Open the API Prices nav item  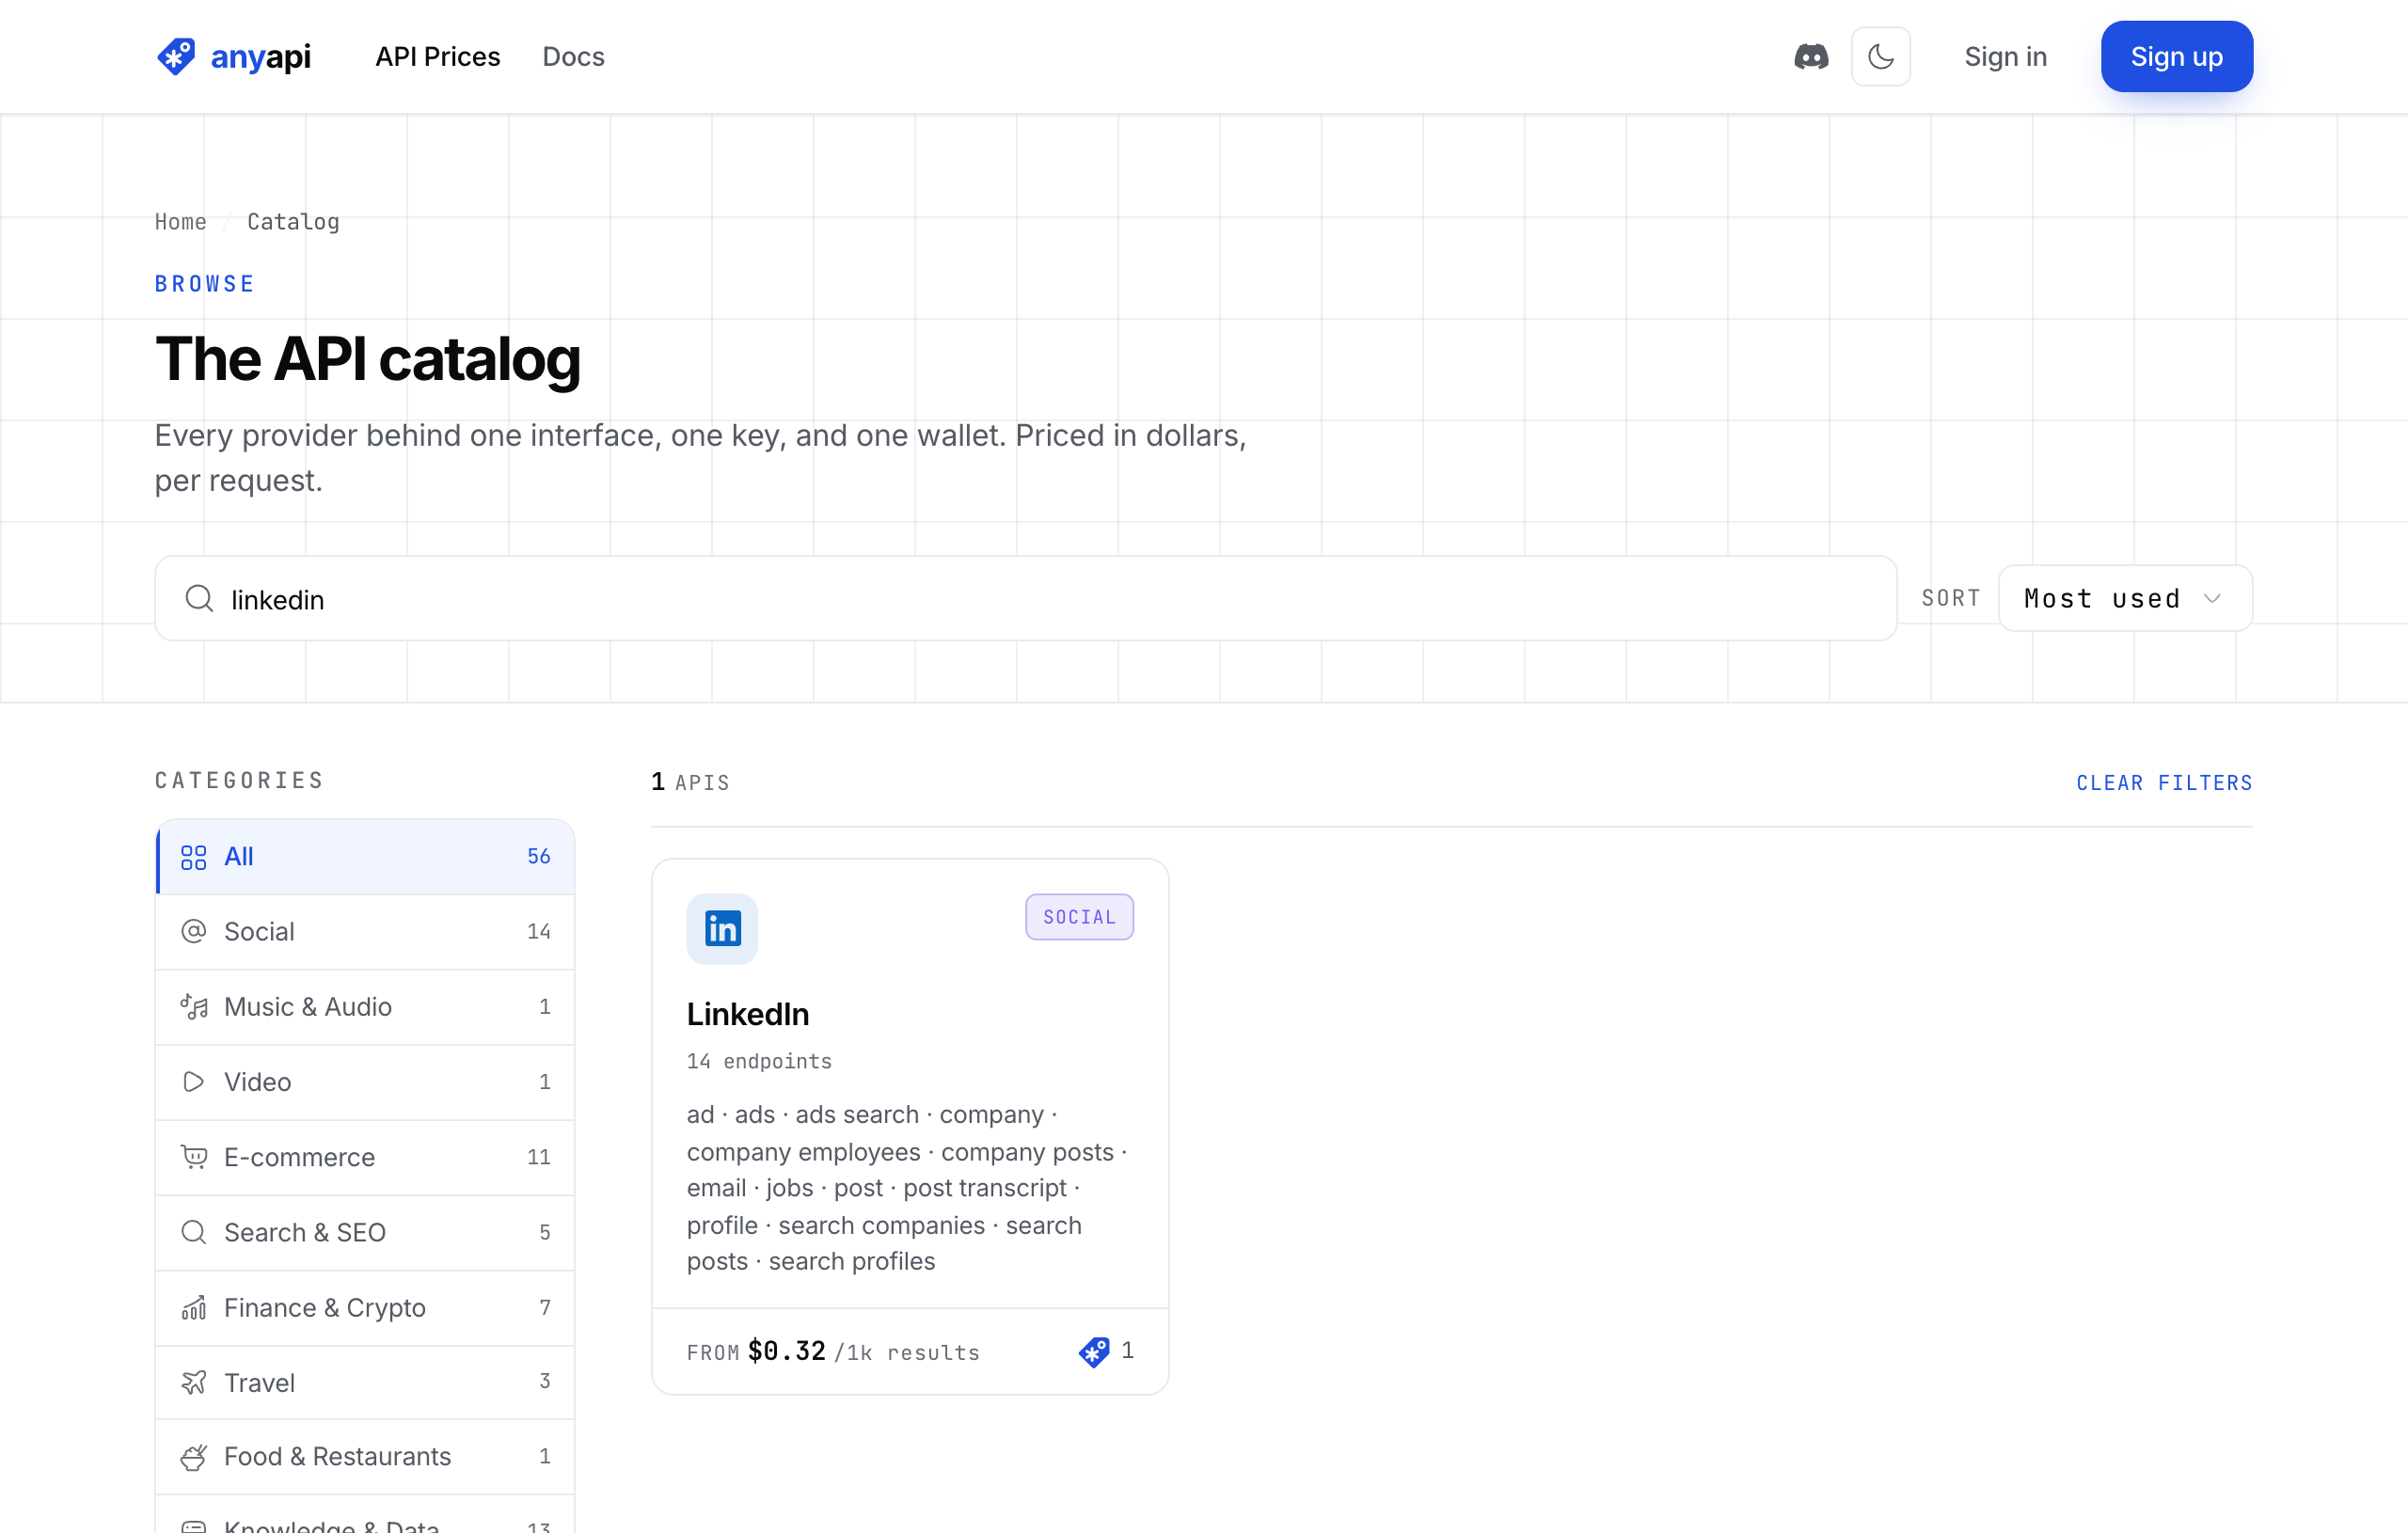point(438,57)
